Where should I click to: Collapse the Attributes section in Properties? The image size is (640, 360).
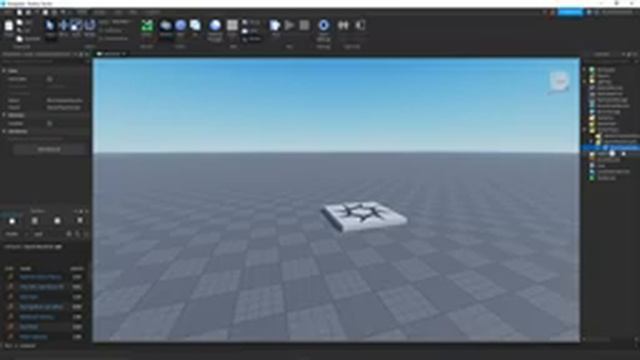[x=4, y=131]
